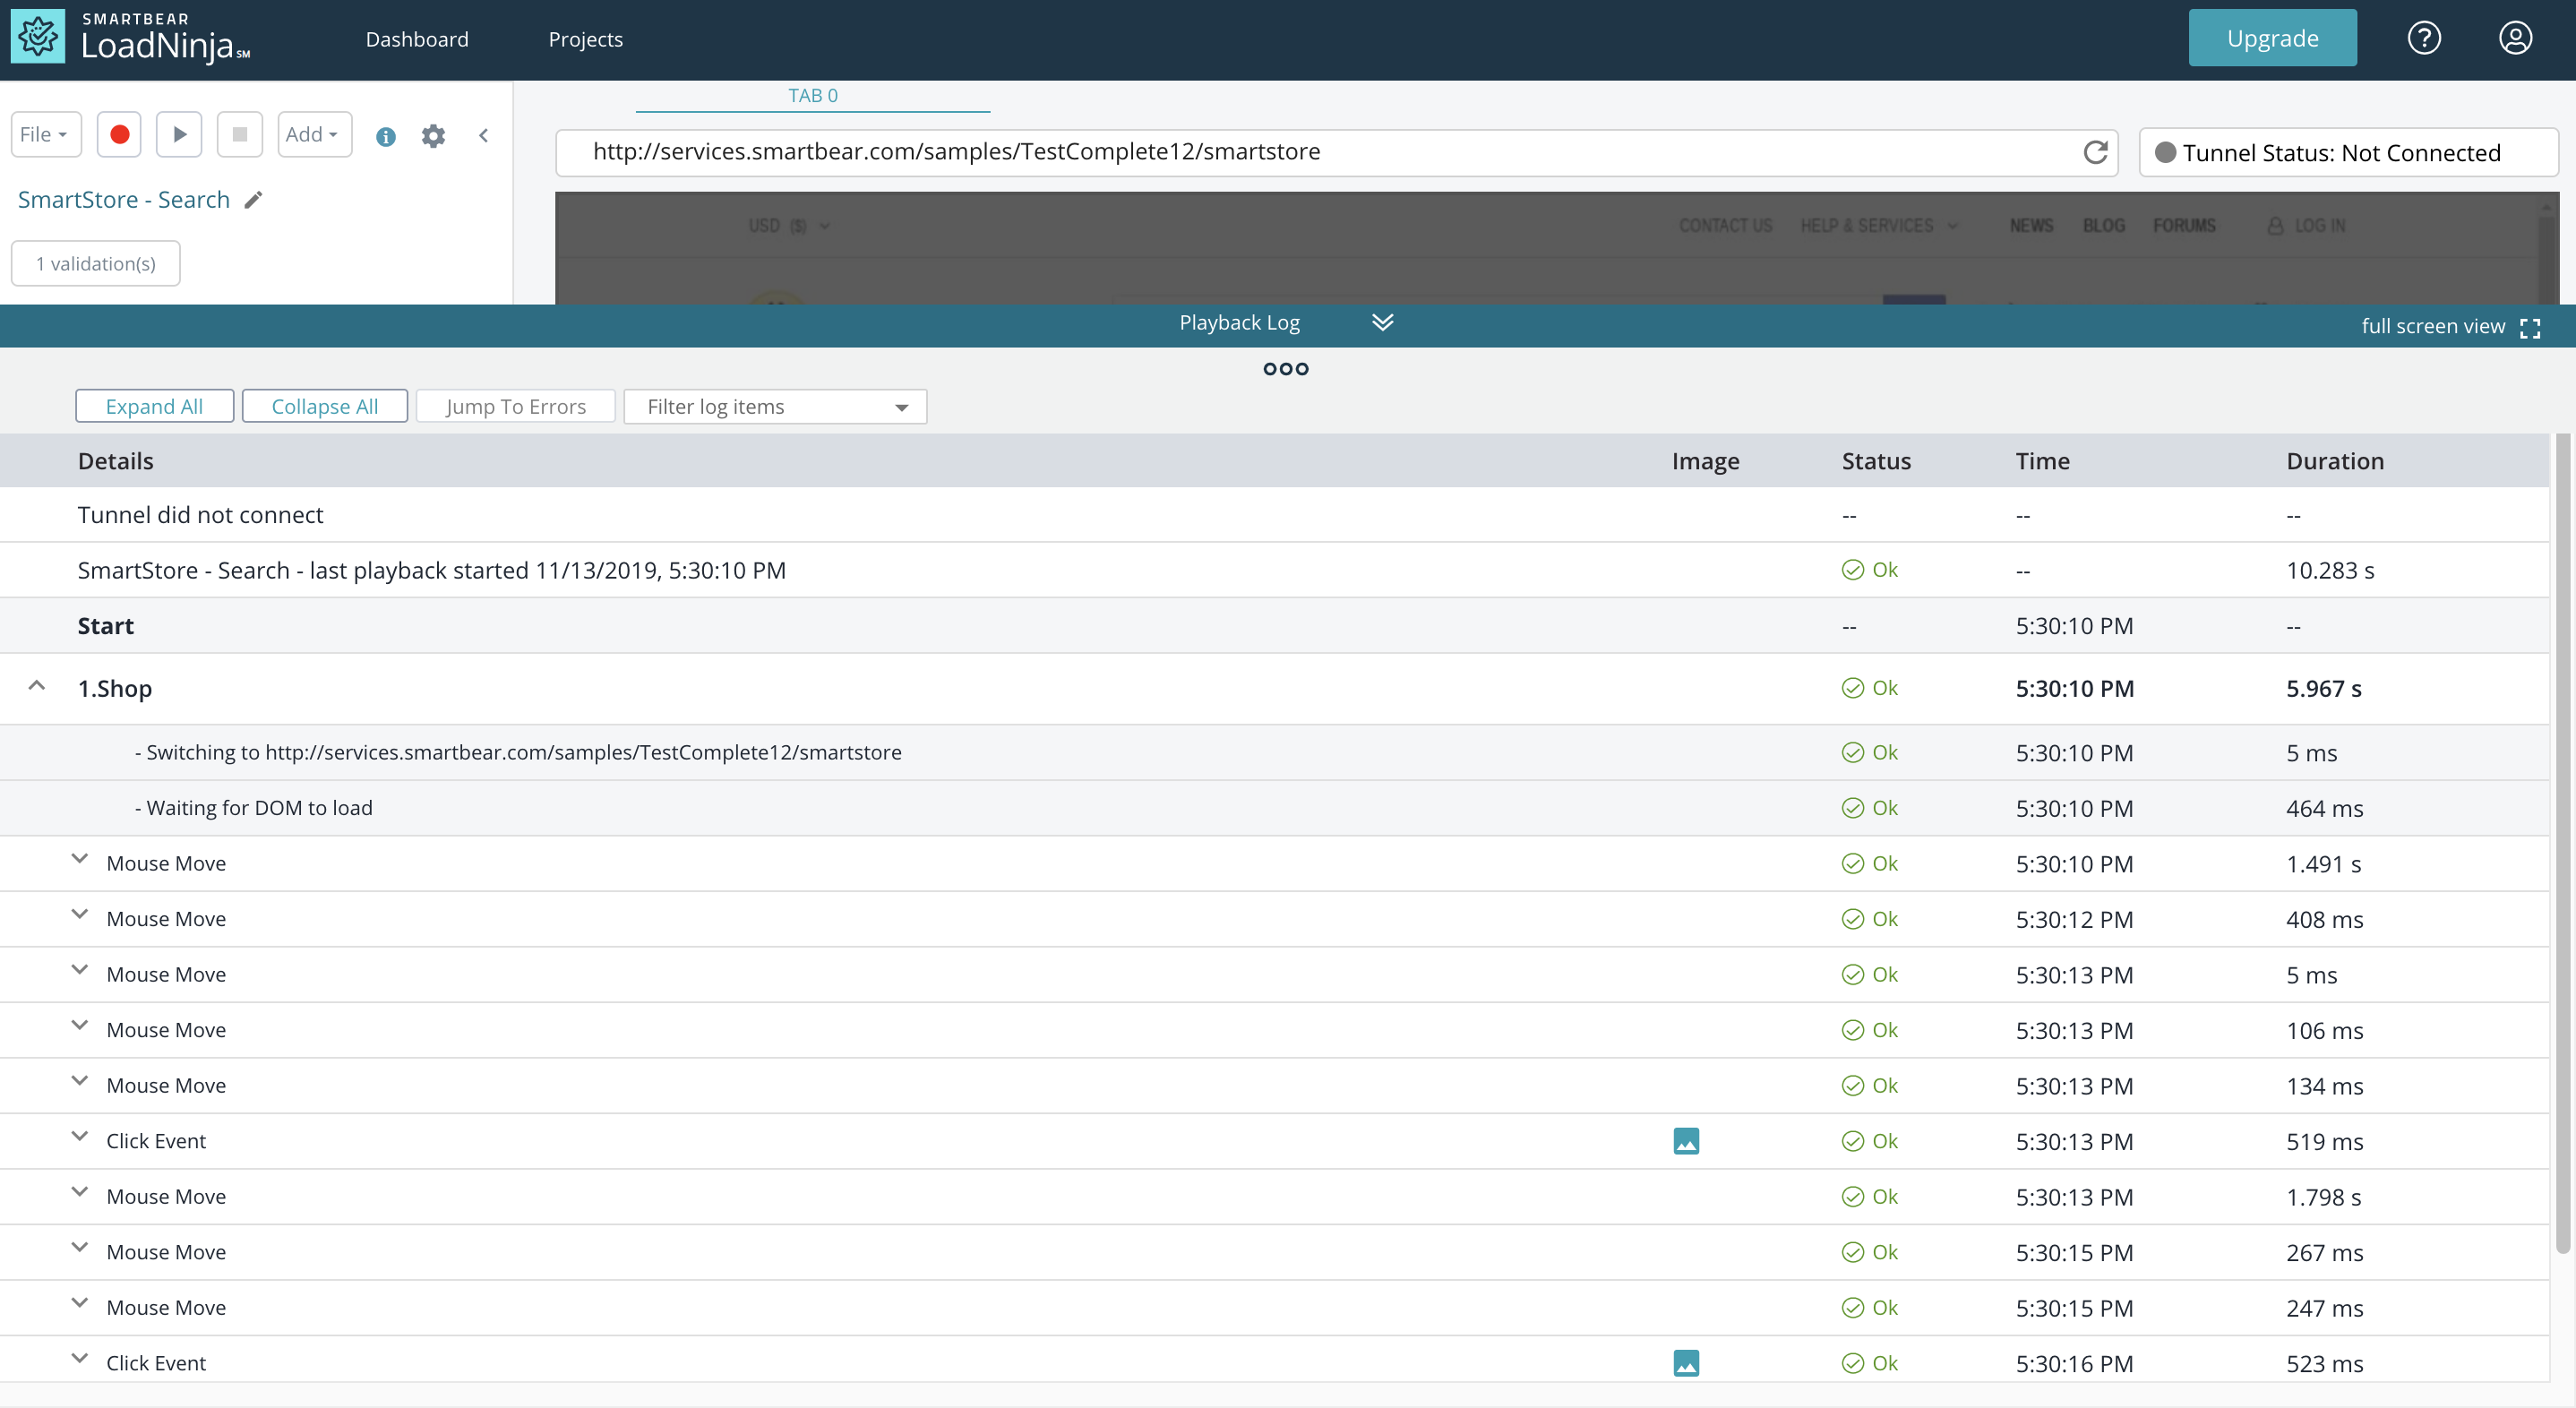
Task: Select the TAB 0 browser tab
Action: coord(812,95)
